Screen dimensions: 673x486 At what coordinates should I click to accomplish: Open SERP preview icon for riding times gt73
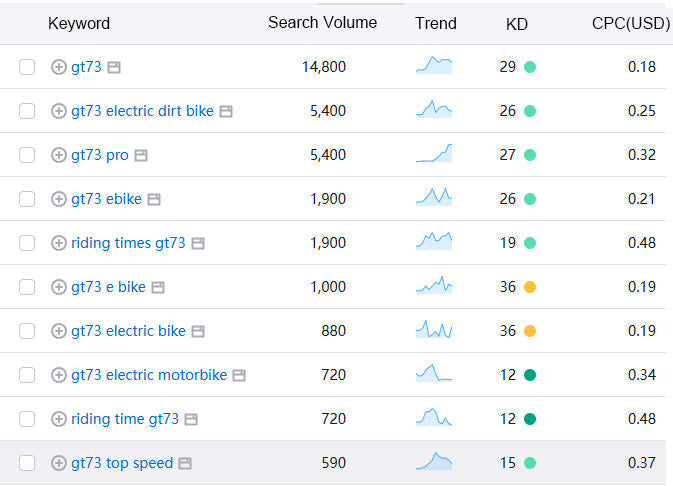(x=197, y=243)
